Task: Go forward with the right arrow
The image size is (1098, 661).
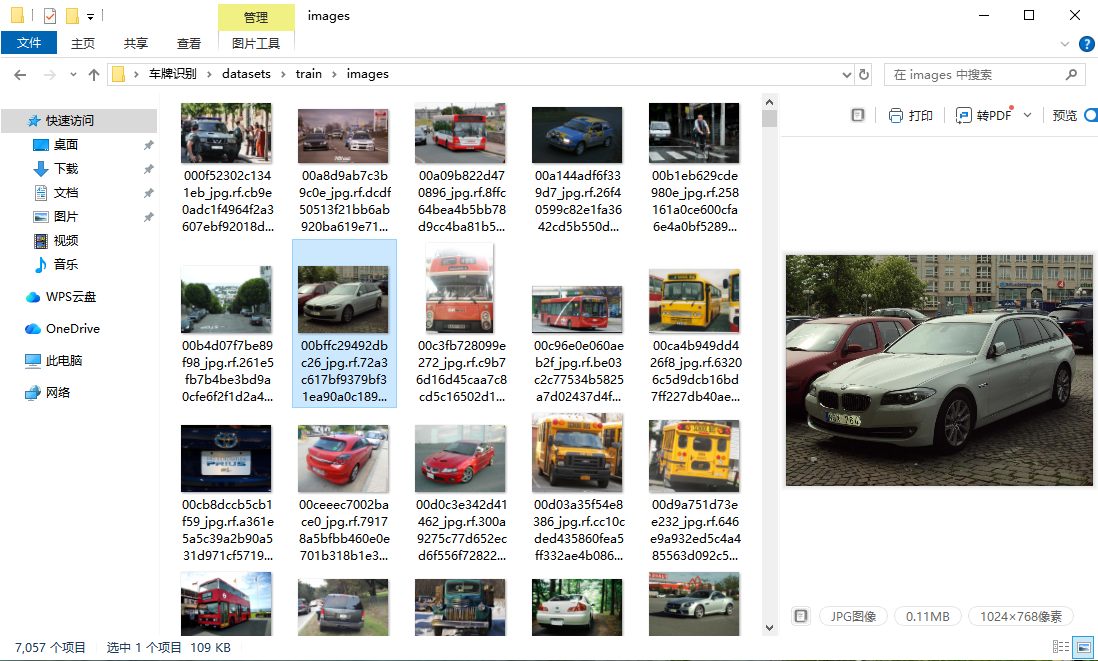Action: tap(50, 74)
